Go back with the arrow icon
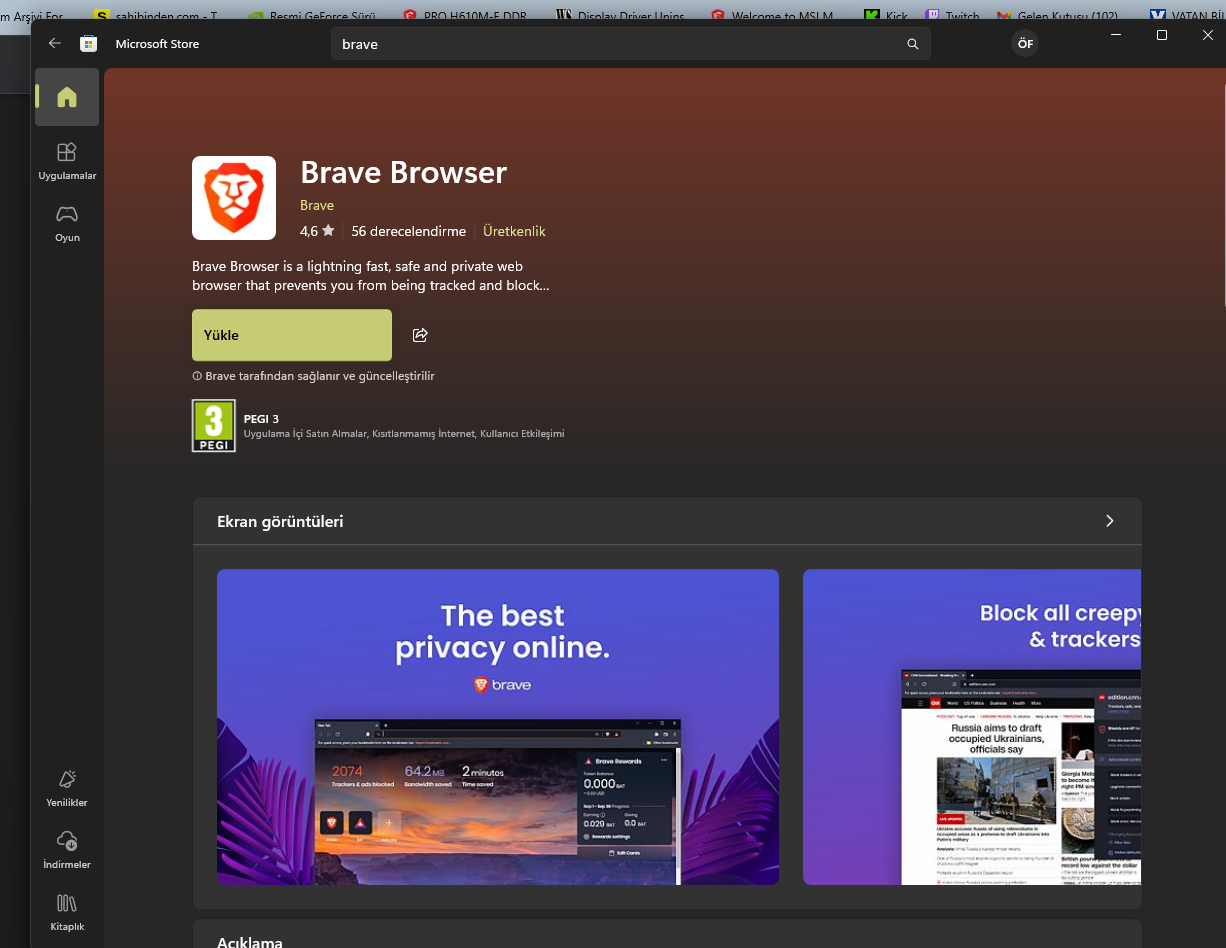Viewport: 1226px width, 948px height. pyautogui.click(x=55, y=44)
